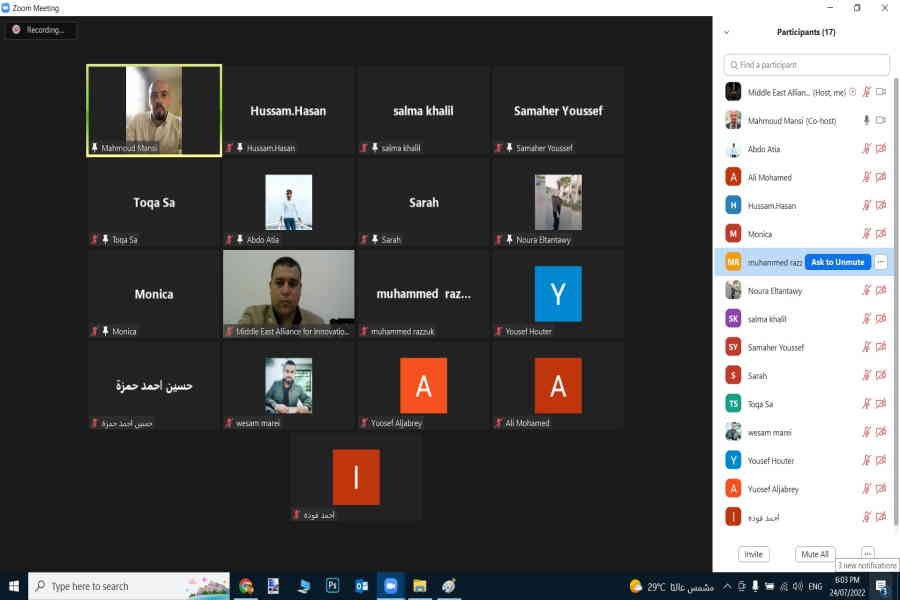
Task: Toggle the host's muted microphone for Middle East Alliance
Action: [x=866, y=92]
